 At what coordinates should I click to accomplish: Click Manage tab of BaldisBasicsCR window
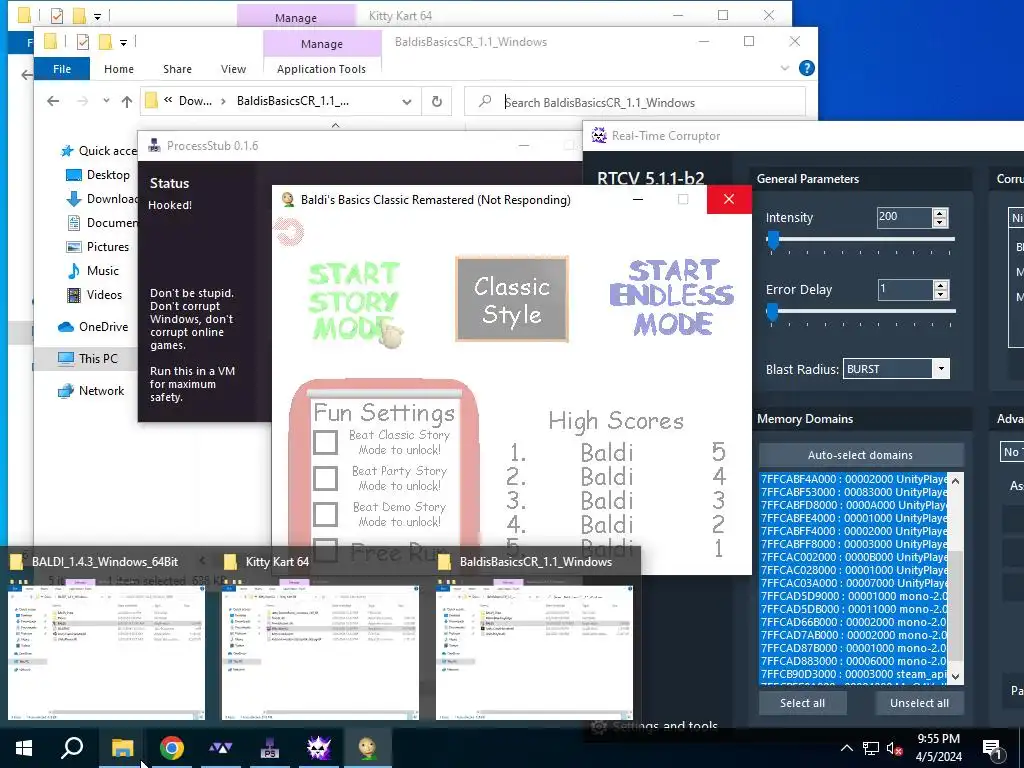[321, 44]
